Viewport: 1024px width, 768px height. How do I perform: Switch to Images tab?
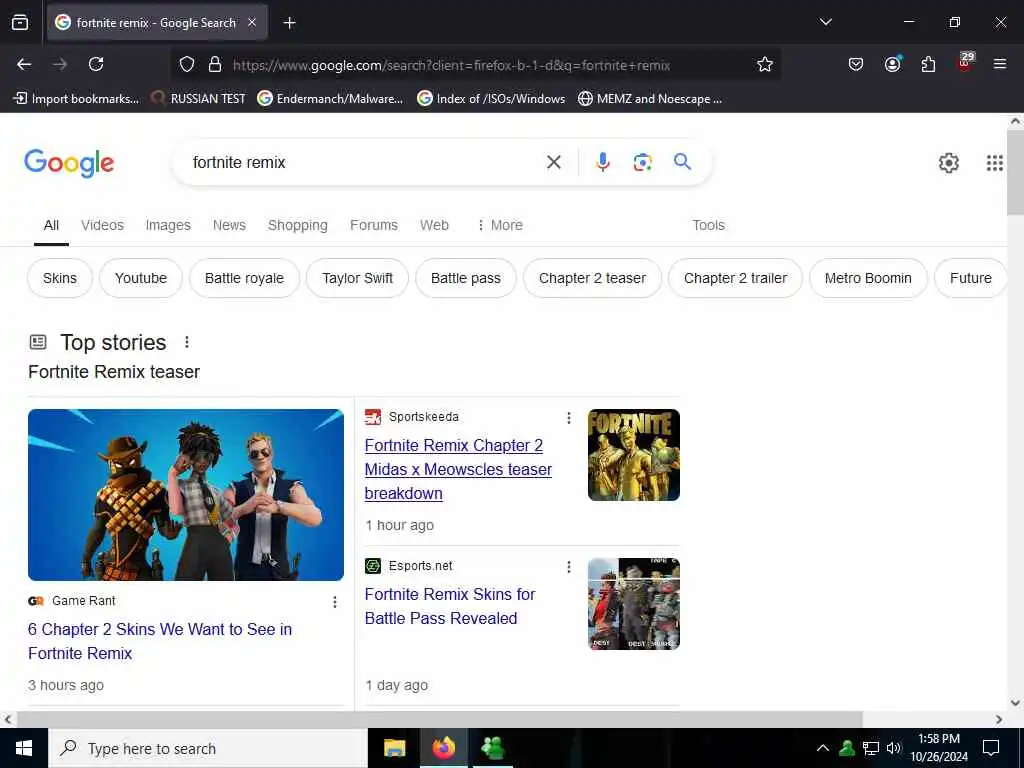click(168, 225)
